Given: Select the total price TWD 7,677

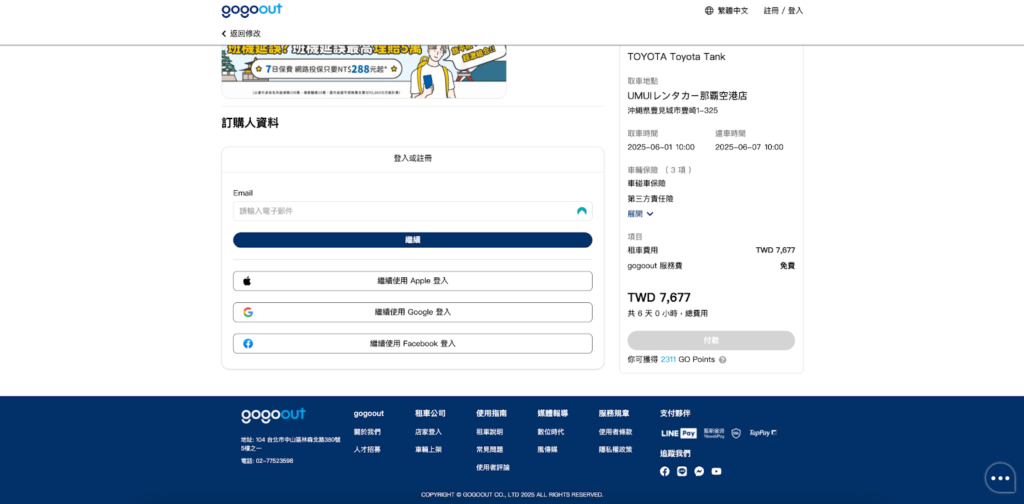Looking at the screenshot, I should (659, 298).
